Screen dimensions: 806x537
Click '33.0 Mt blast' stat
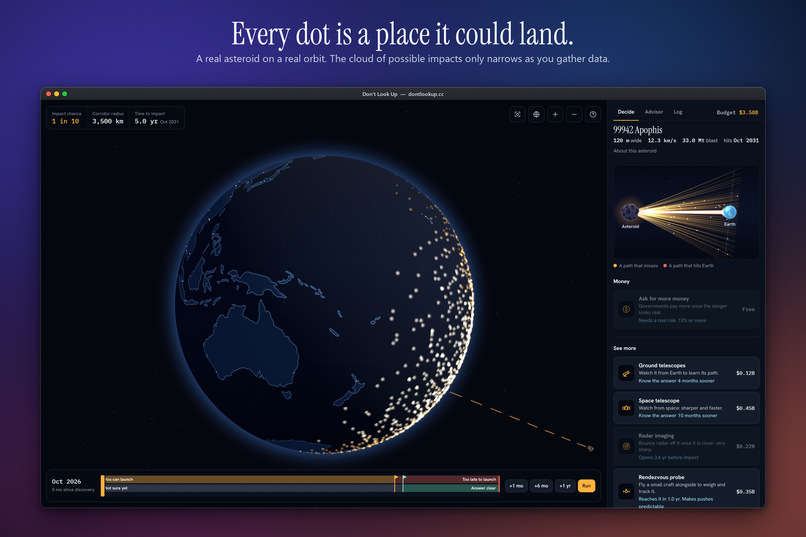(x=700, y=140)
